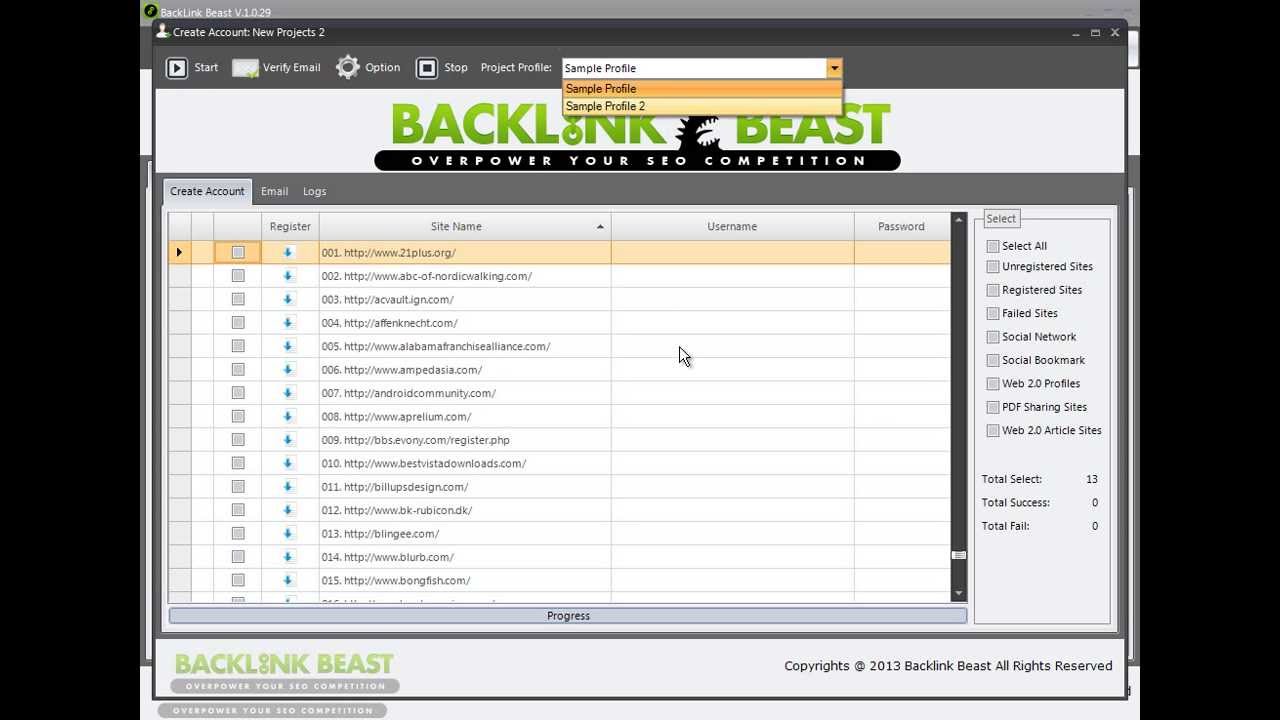Screen dimensions: 1280x720
Task: Click register arrow for affenknecht.com
Action: (x=288, y=323)
